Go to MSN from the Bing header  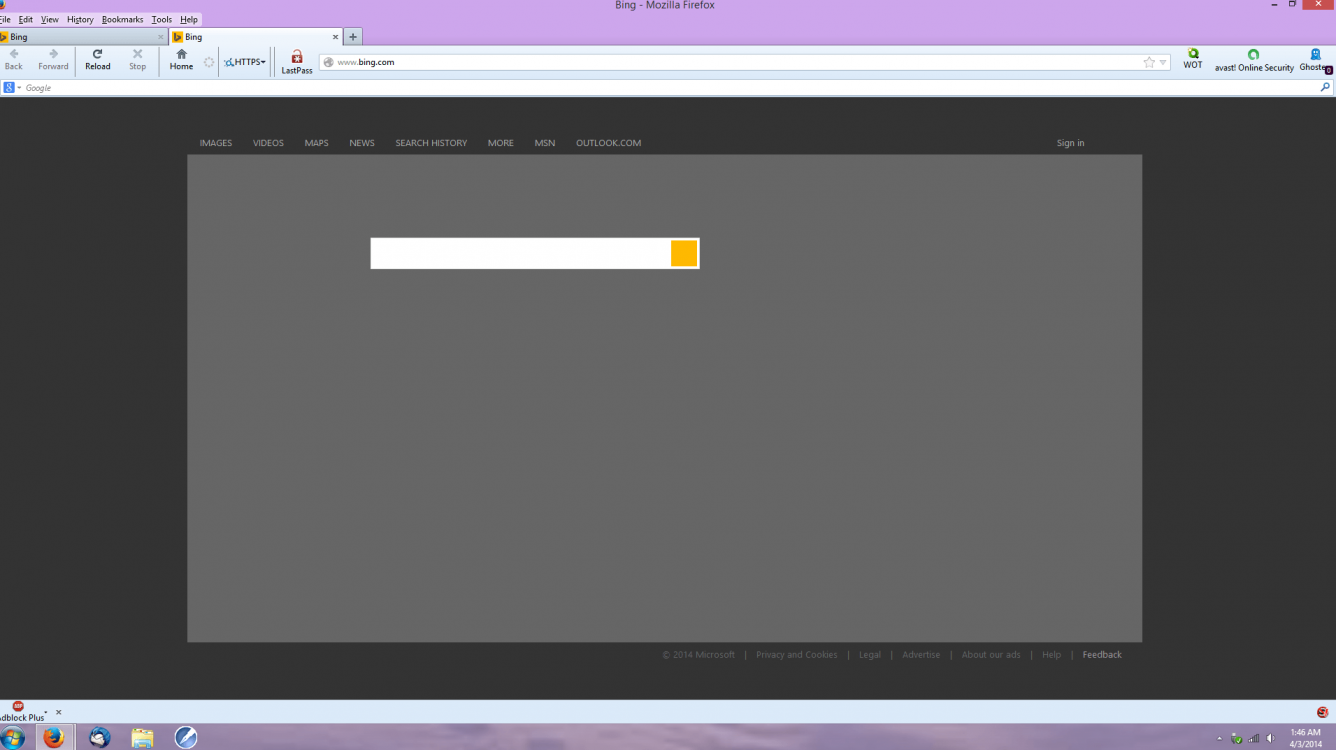click(x=545, y=143)
